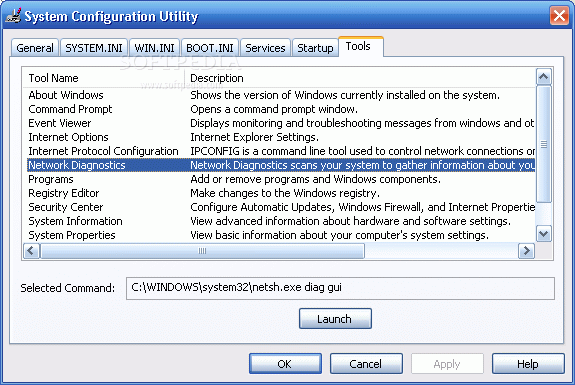The image size is (575, 385).
Task: Click the Apply button
Action: pyautogui.click(x=447, y=364)
